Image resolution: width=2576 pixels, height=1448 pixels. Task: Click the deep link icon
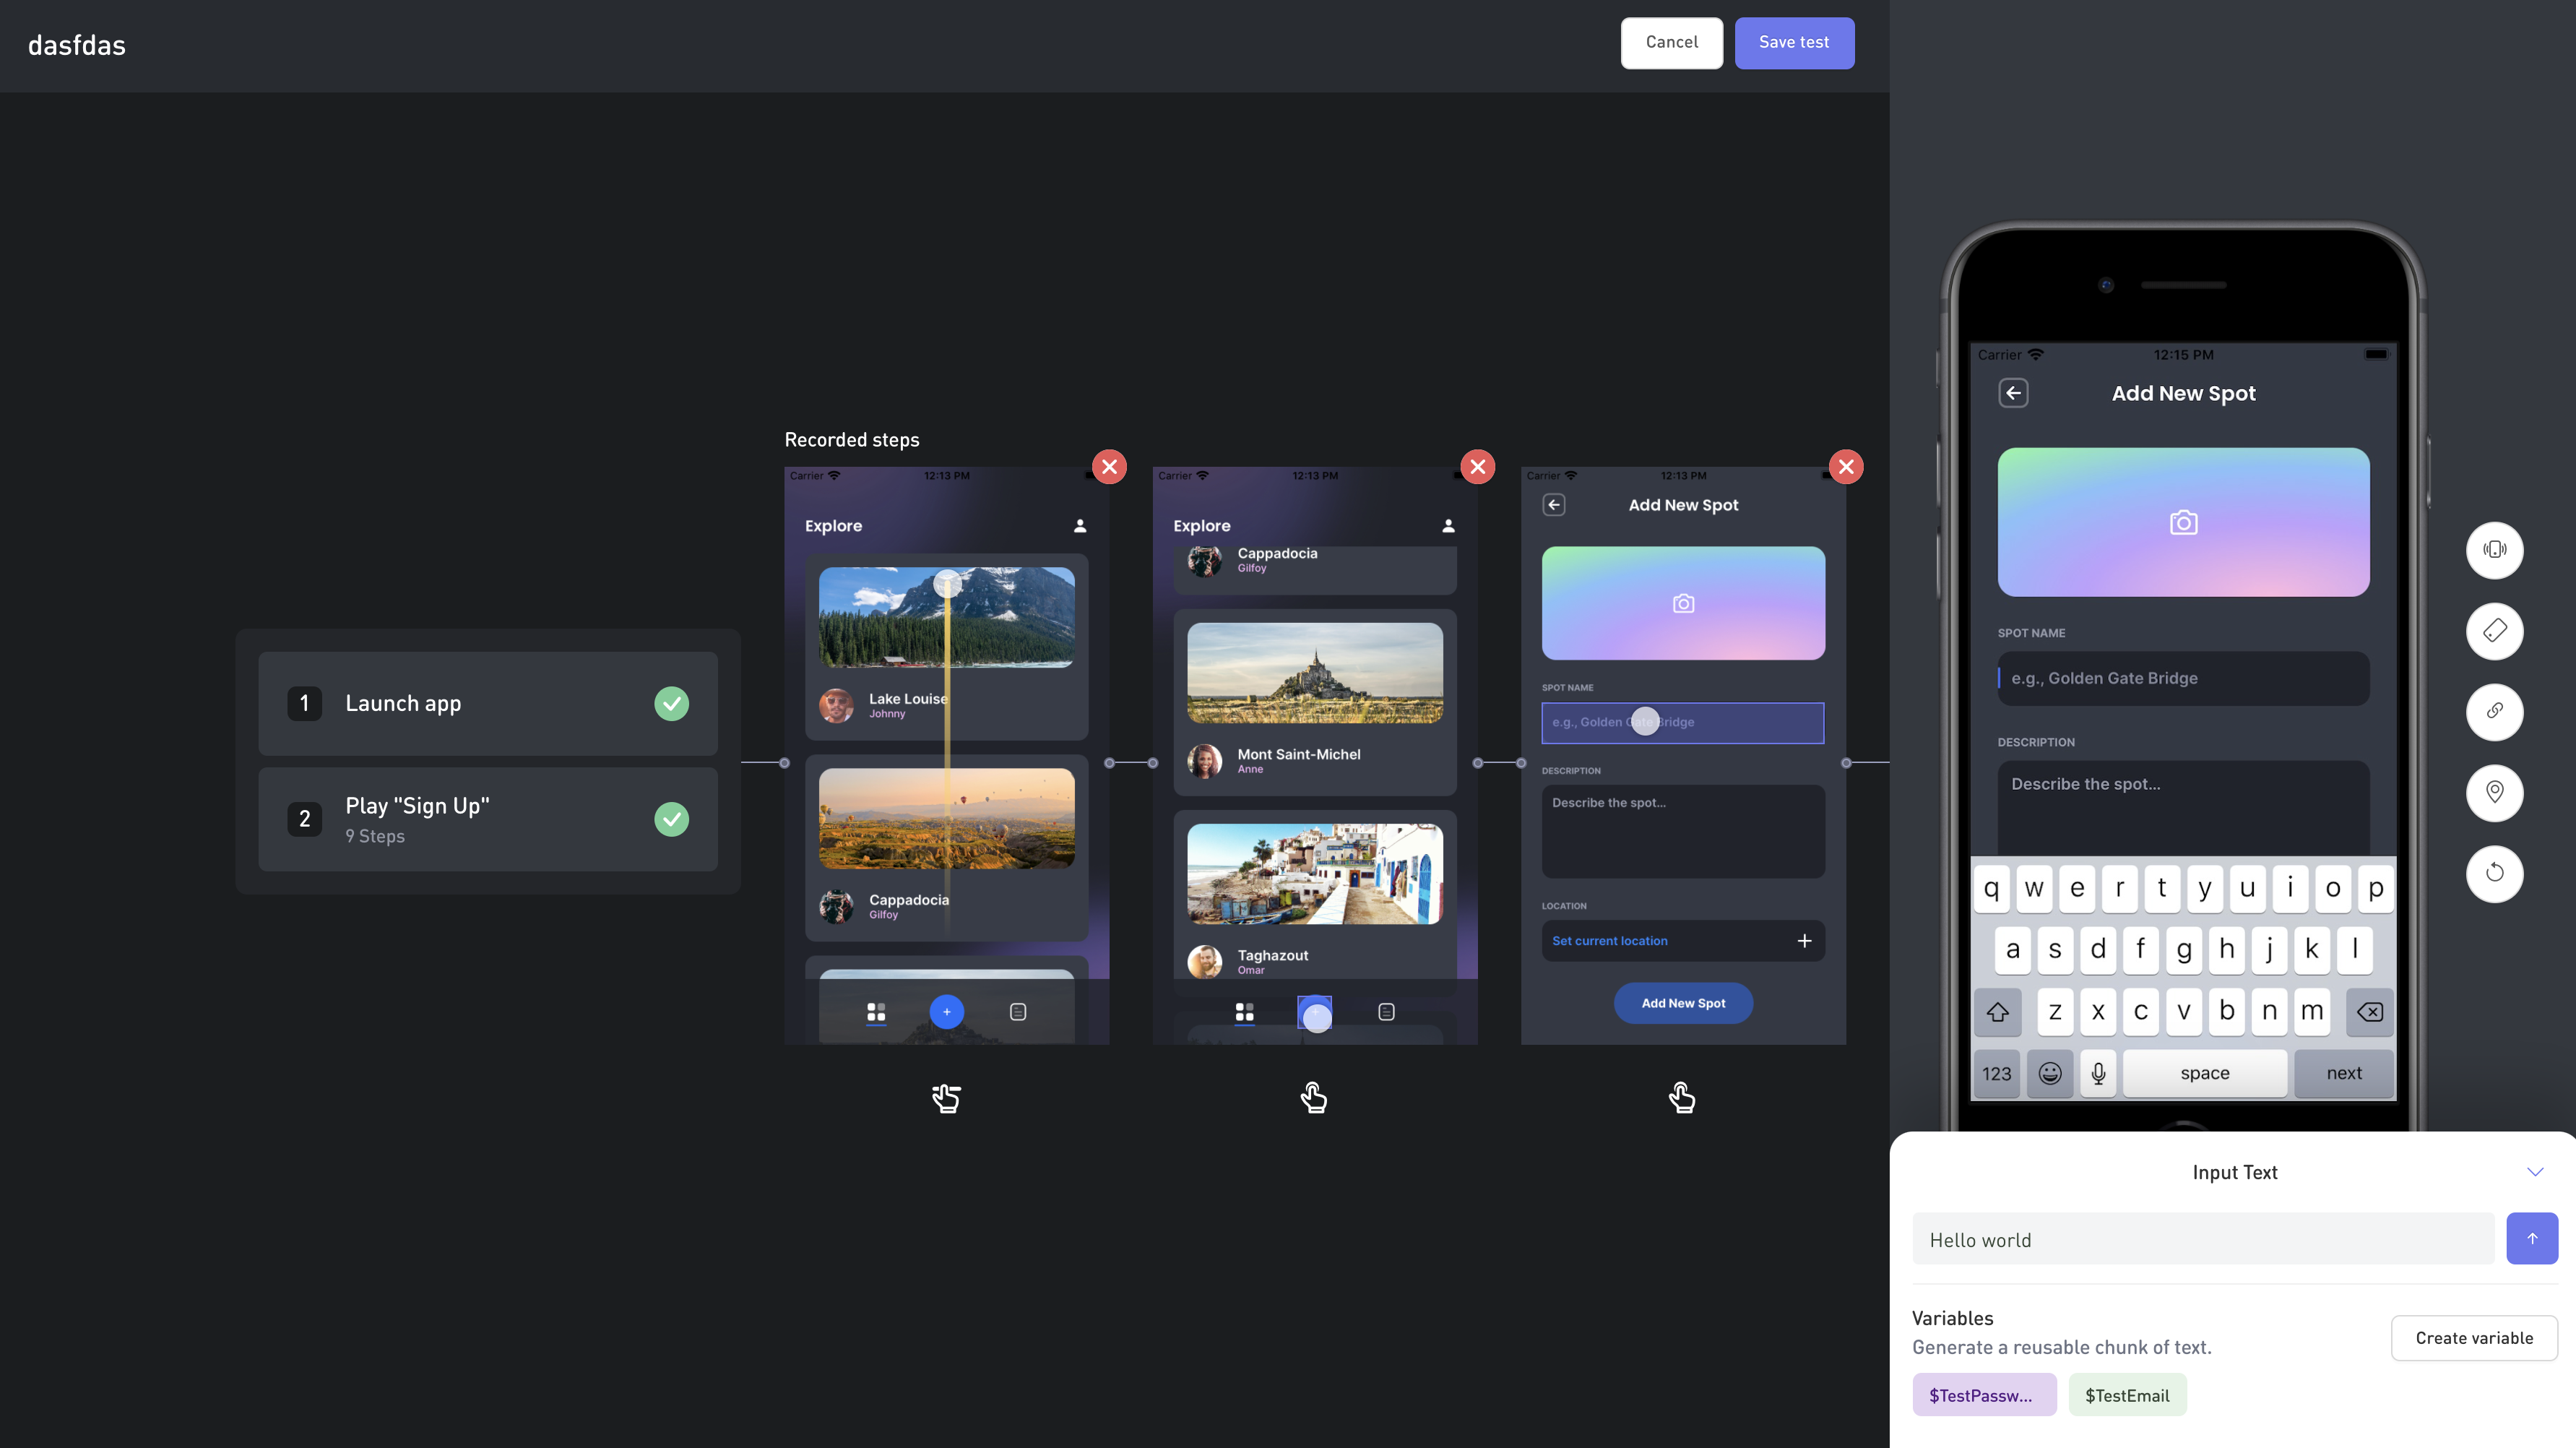tap(2494, 712)
